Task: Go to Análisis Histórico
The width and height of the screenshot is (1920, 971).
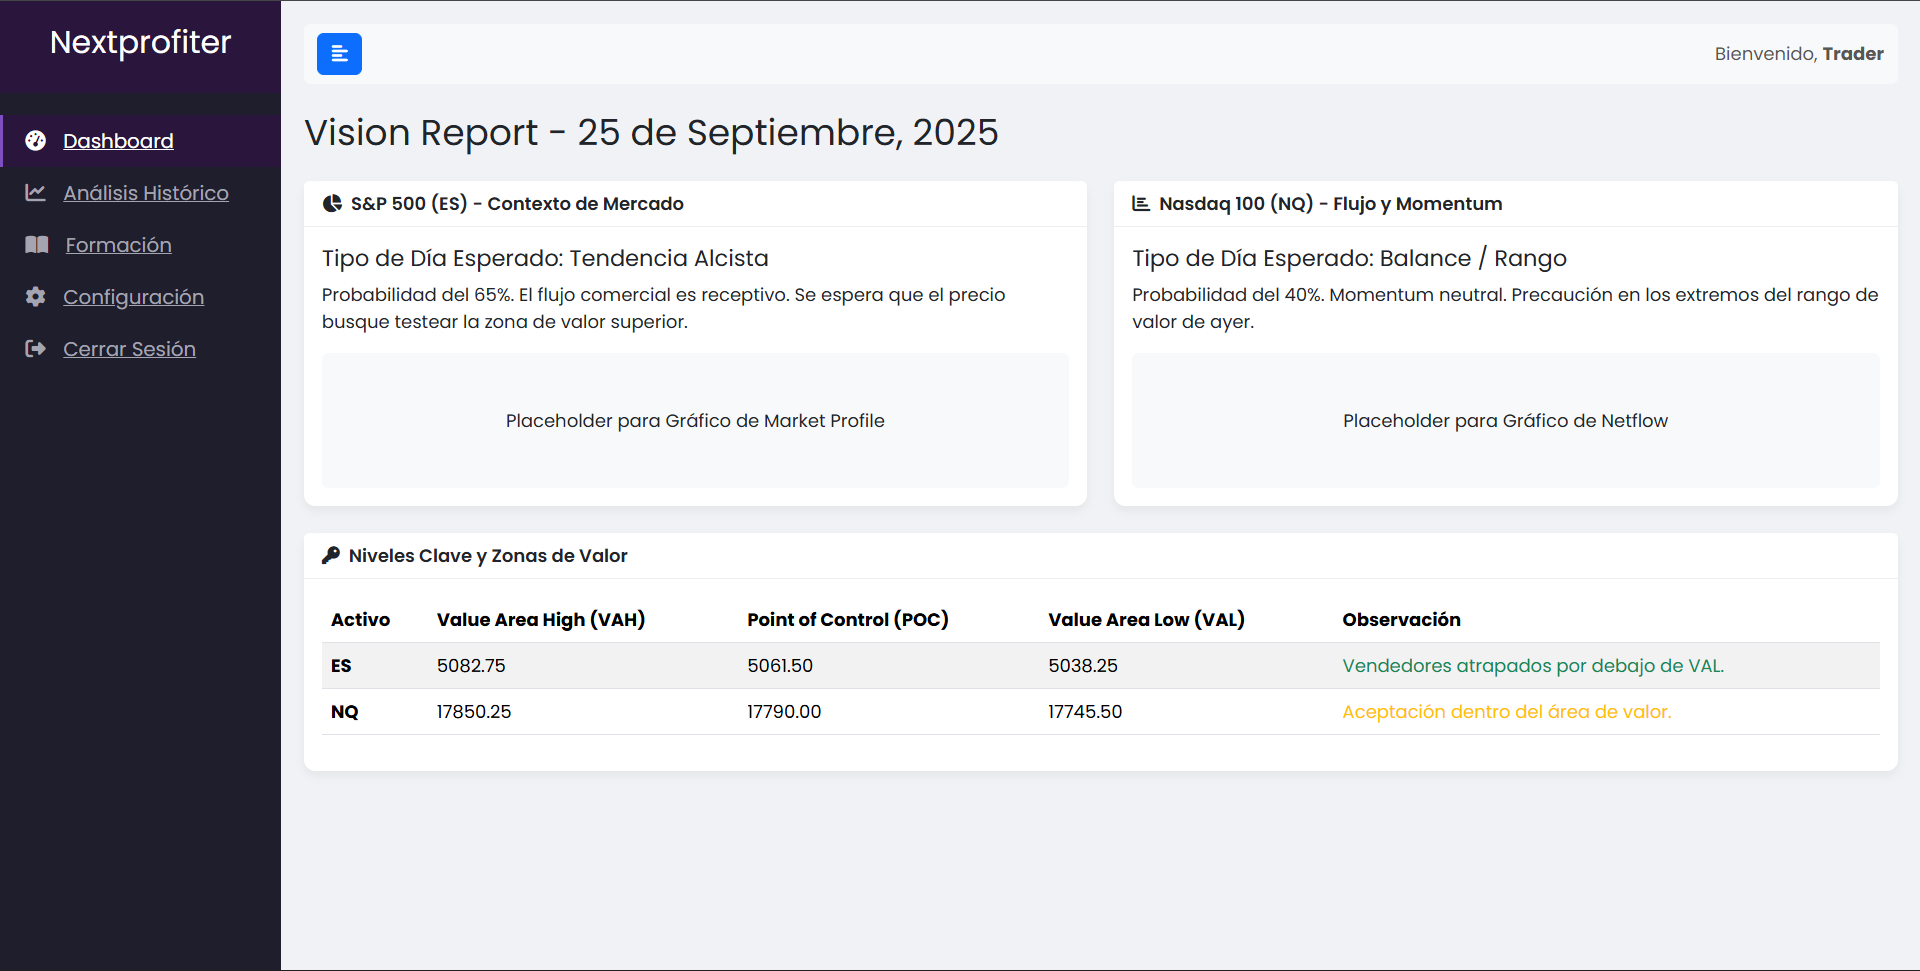Action: (x=146, y=193)
